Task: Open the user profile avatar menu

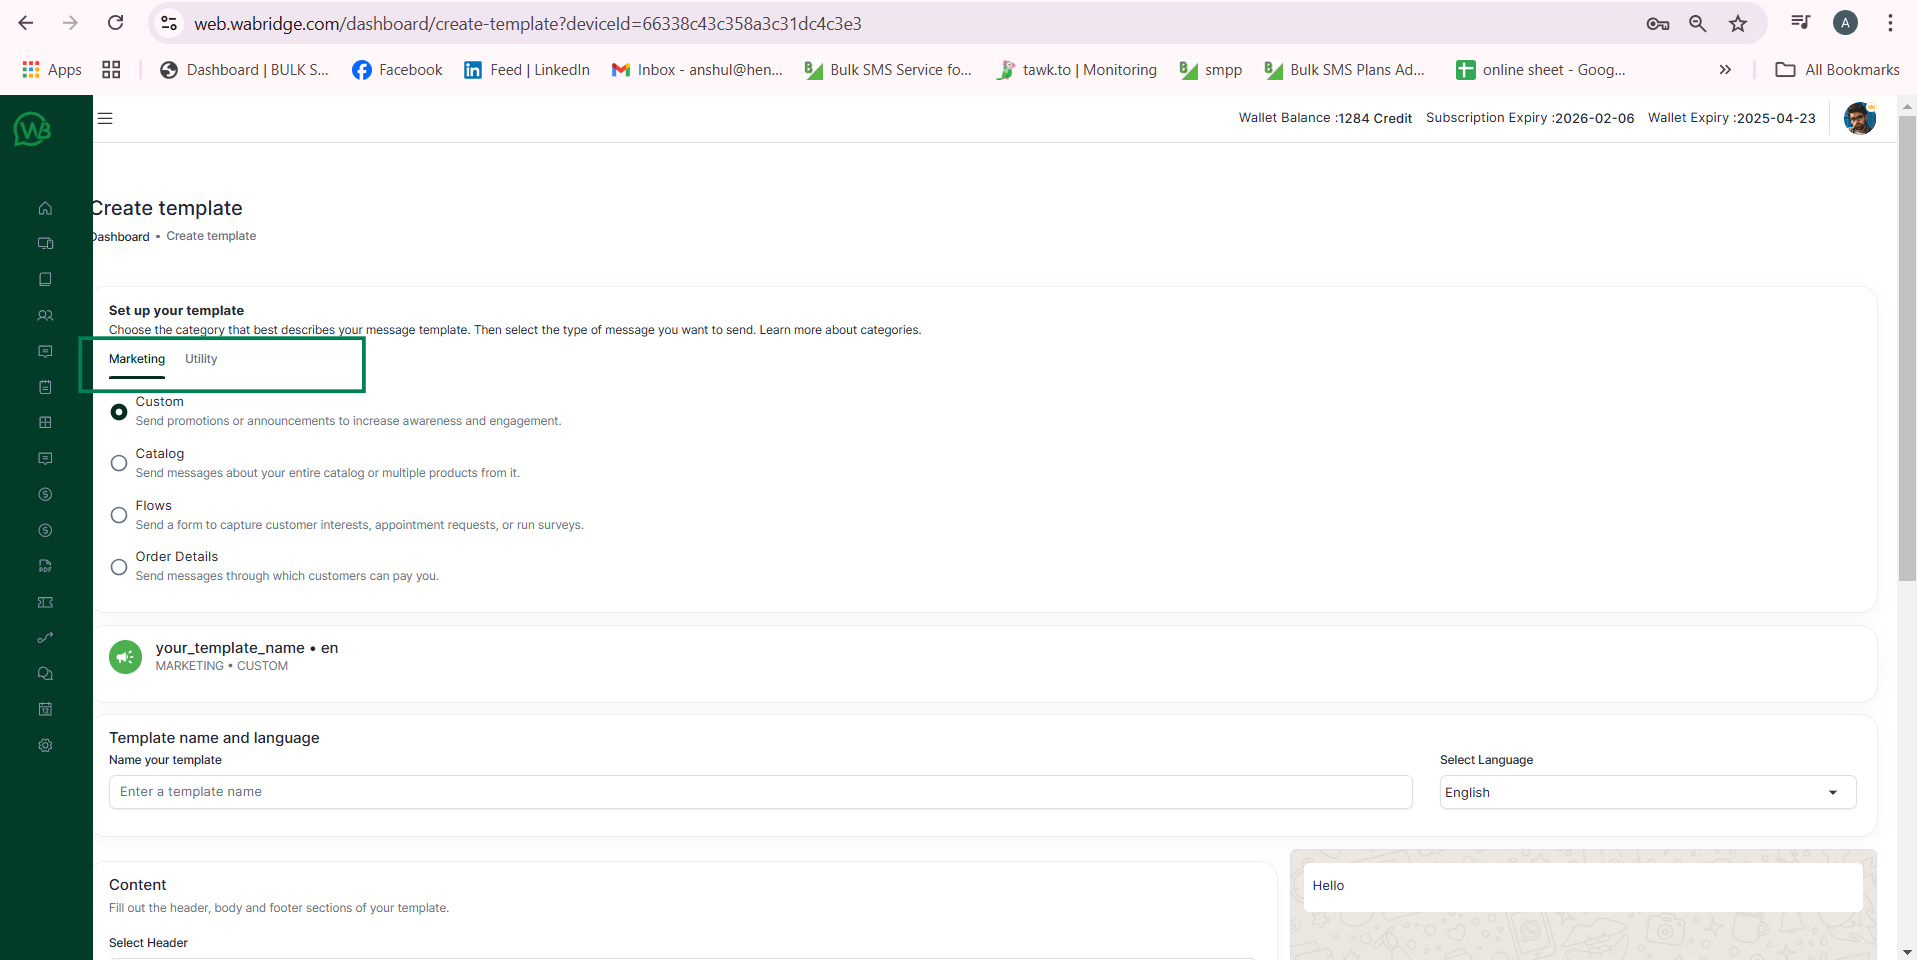Action: click(x=1860, y=118)
